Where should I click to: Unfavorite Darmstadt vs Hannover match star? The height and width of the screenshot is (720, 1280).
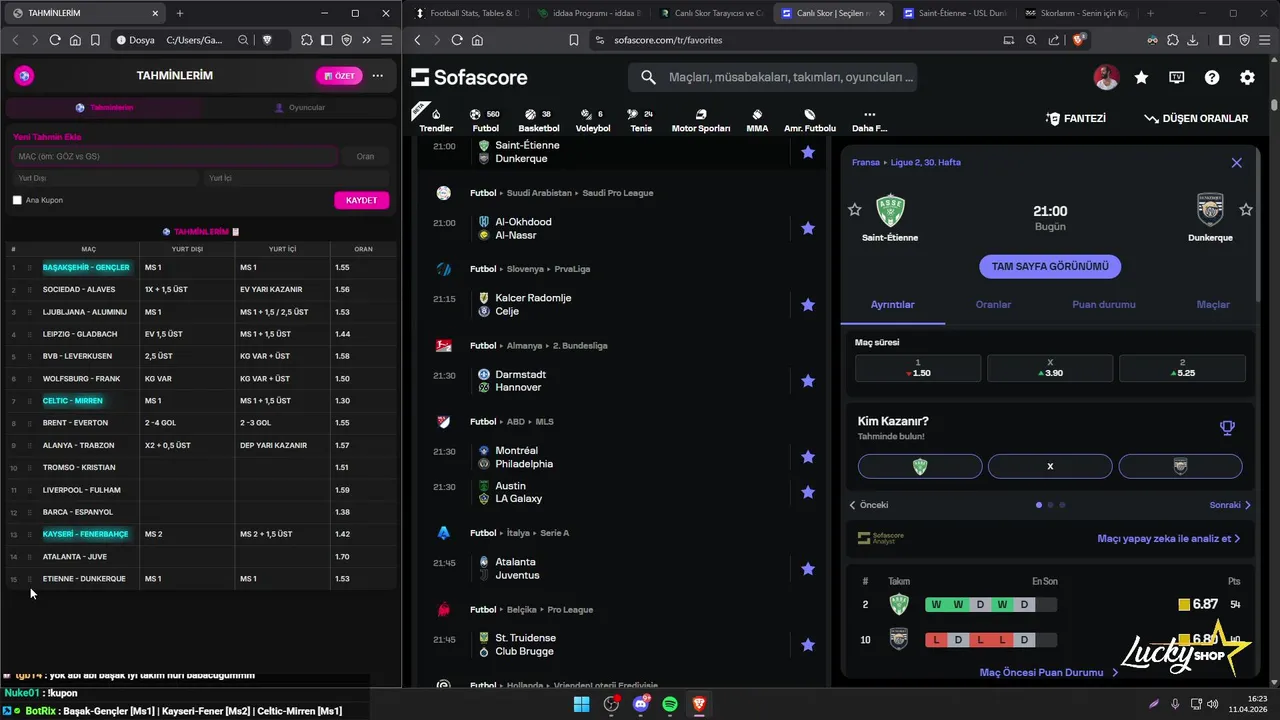point(808,381)
